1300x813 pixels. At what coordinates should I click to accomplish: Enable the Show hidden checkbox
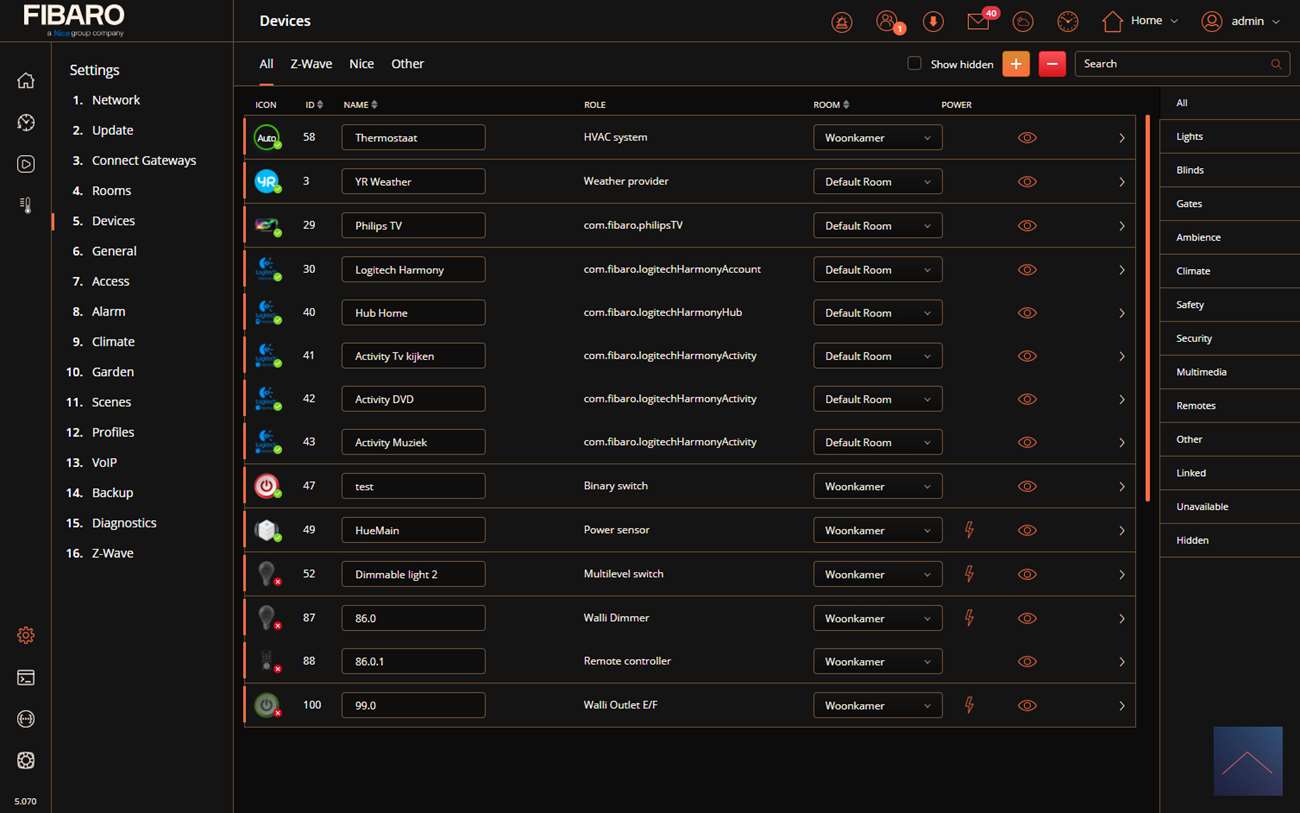point(914,64)
